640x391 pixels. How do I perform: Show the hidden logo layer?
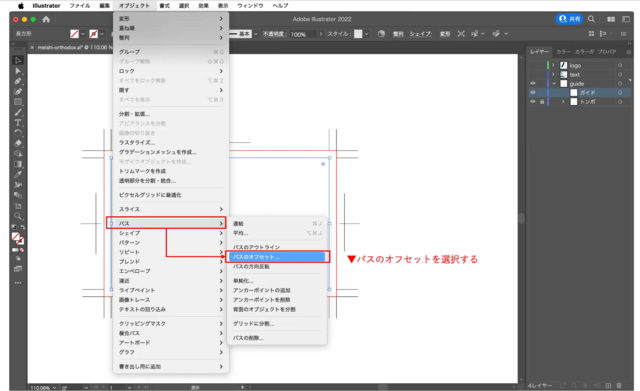pyautogui.click(x=533, y=65)
